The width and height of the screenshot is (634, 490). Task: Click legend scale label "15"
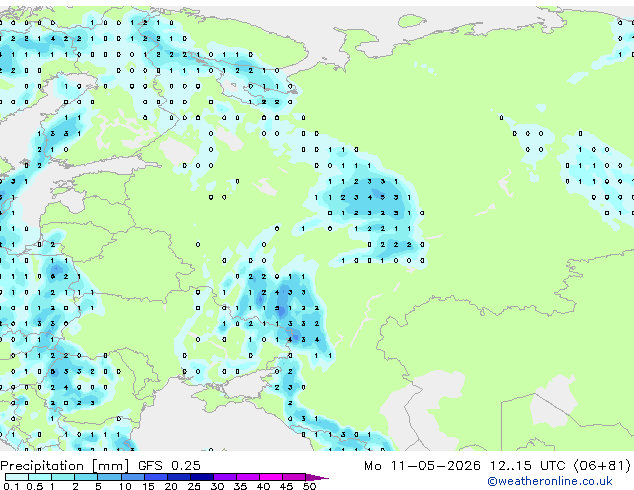click(148, 486)
